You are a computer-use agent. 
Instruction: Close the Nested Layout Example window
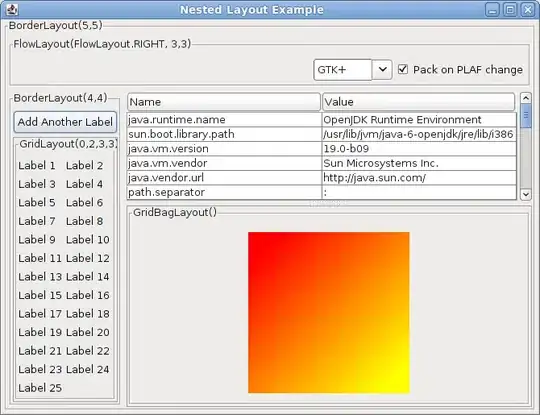528,10
